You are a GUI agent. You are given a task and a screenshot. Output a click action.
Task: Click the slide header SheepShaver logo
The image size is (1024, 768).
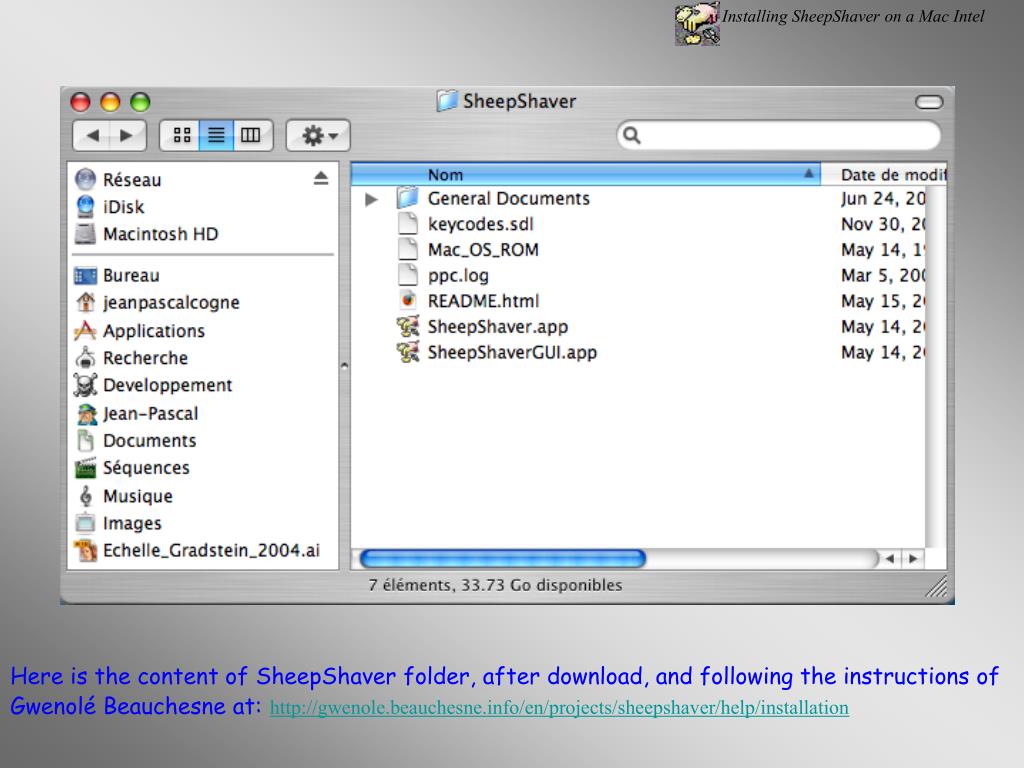[x=697, y=24]
